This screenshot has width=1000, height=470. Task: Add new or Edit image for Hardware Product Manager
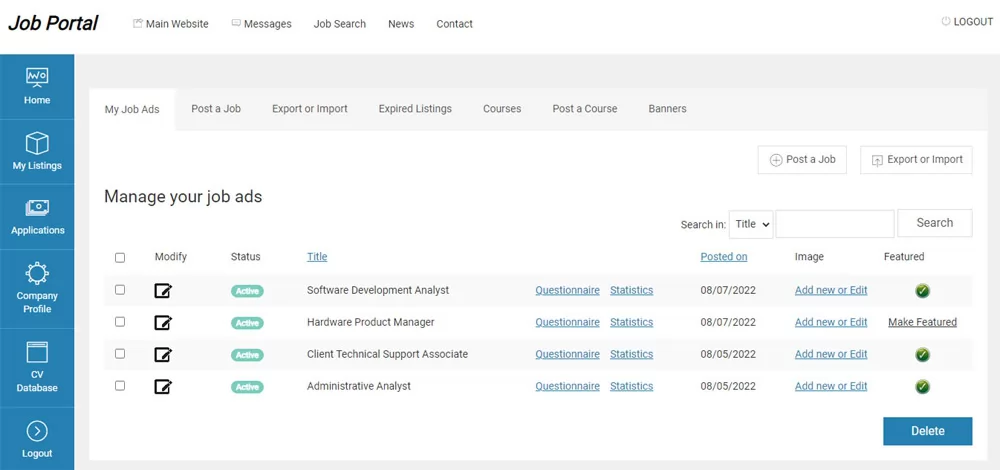click(831, 322)
